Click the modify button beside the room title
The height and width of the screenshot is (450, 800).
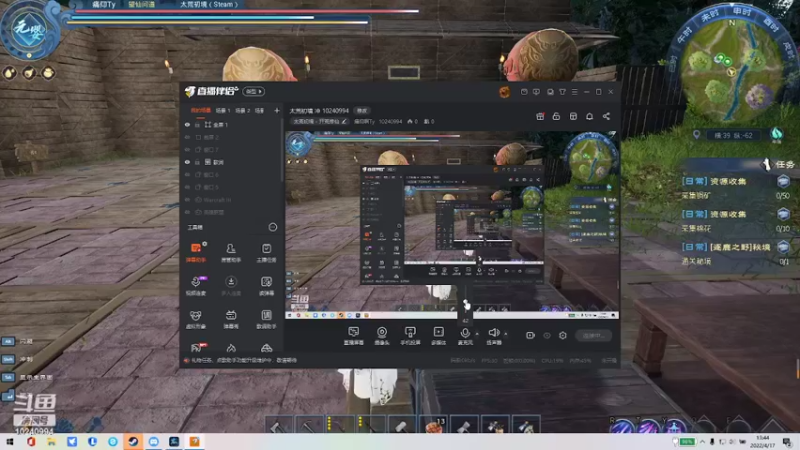point(362,111)
